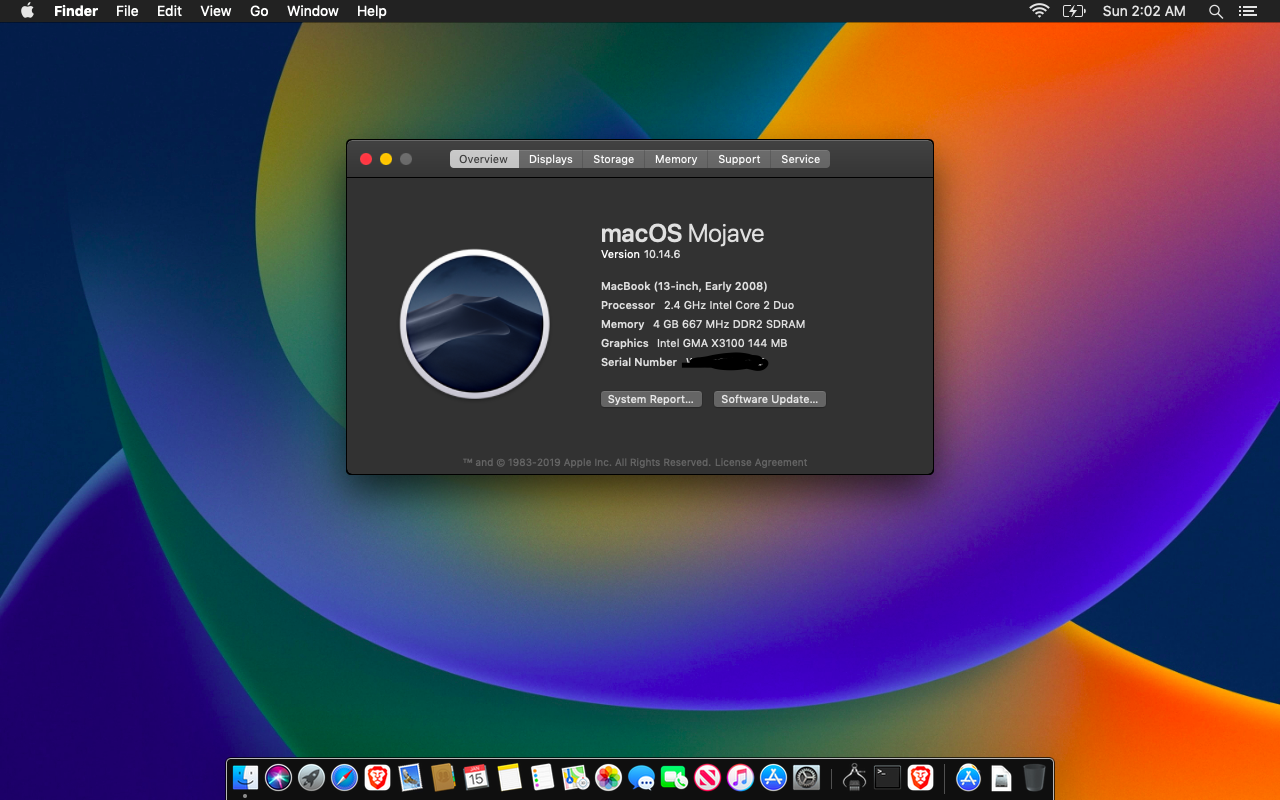The width and height of the screenshot is (1280, 800).
Task: Open the License Agreement link
Action: click(761, 463)
